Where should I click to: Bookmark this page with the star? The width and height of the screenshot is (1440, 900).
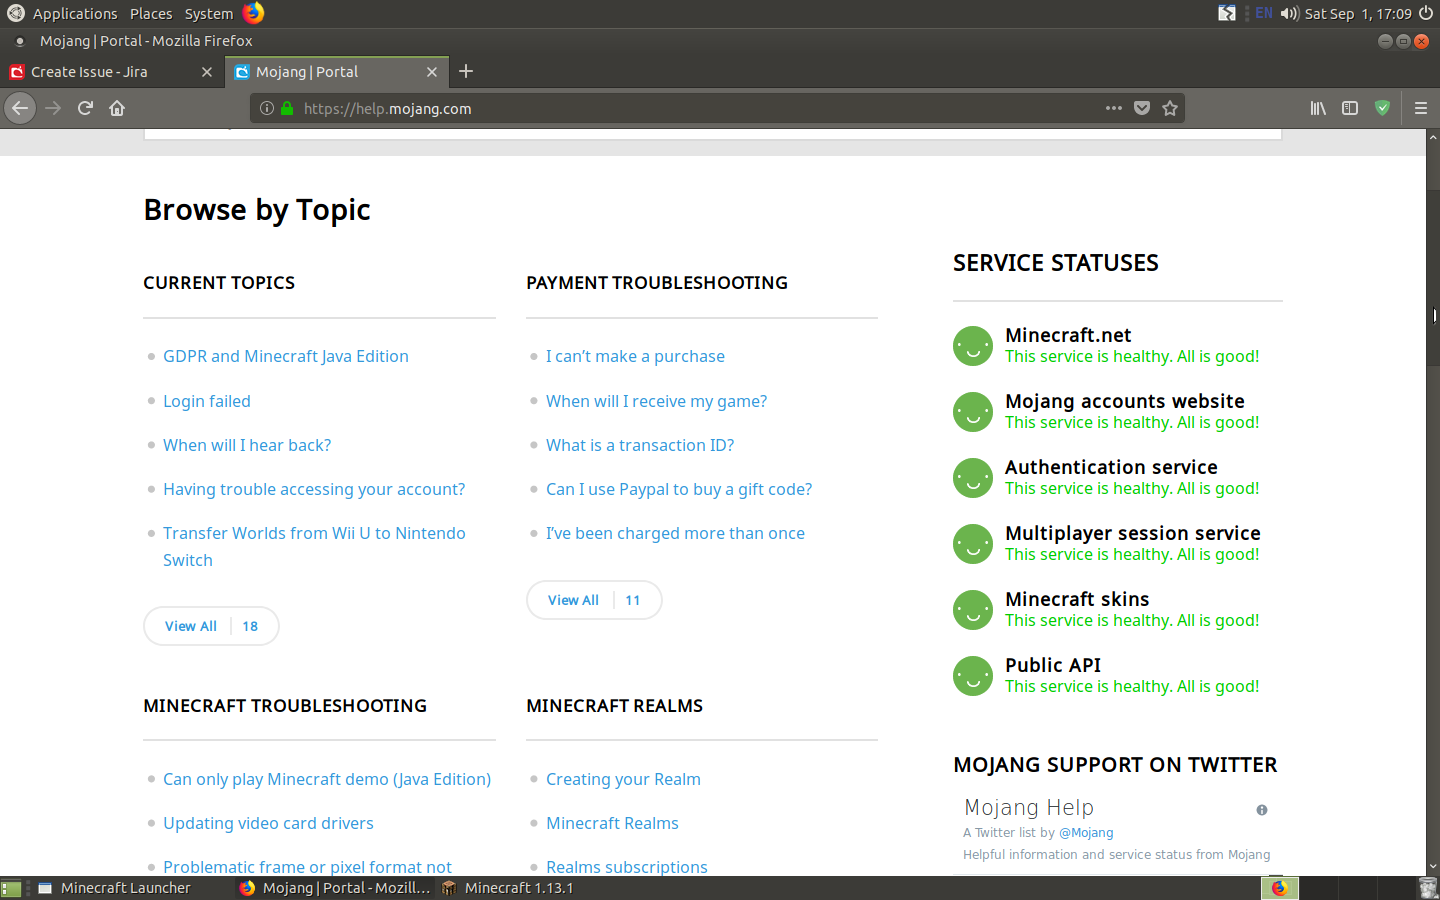coord(1170,108)
